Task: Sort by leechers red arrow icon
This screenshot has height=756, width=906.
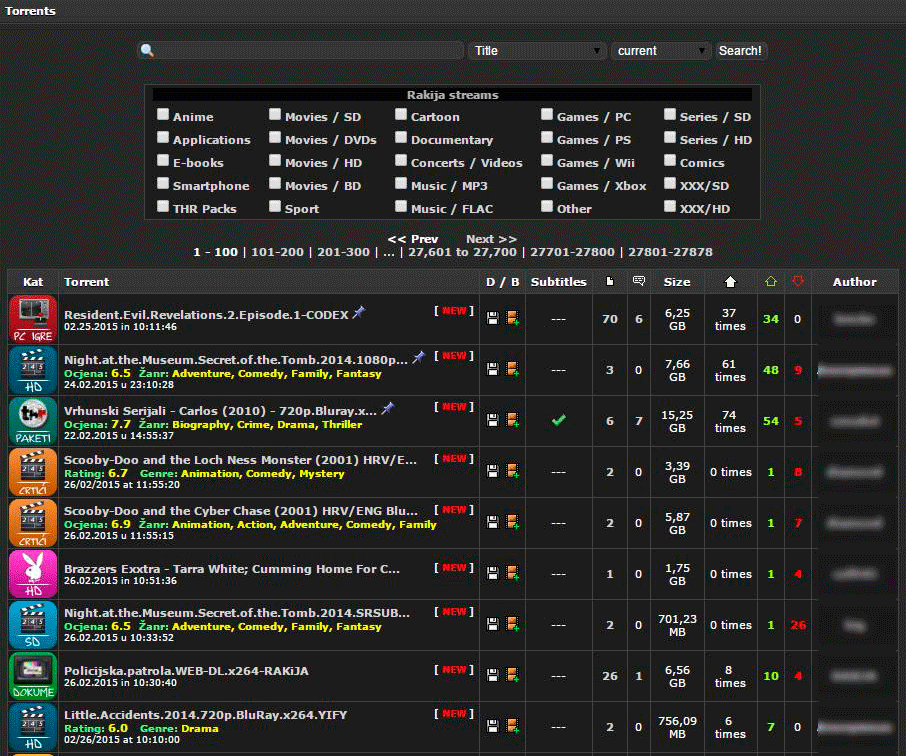Action: pyautogui.click(x=798, y=281)
